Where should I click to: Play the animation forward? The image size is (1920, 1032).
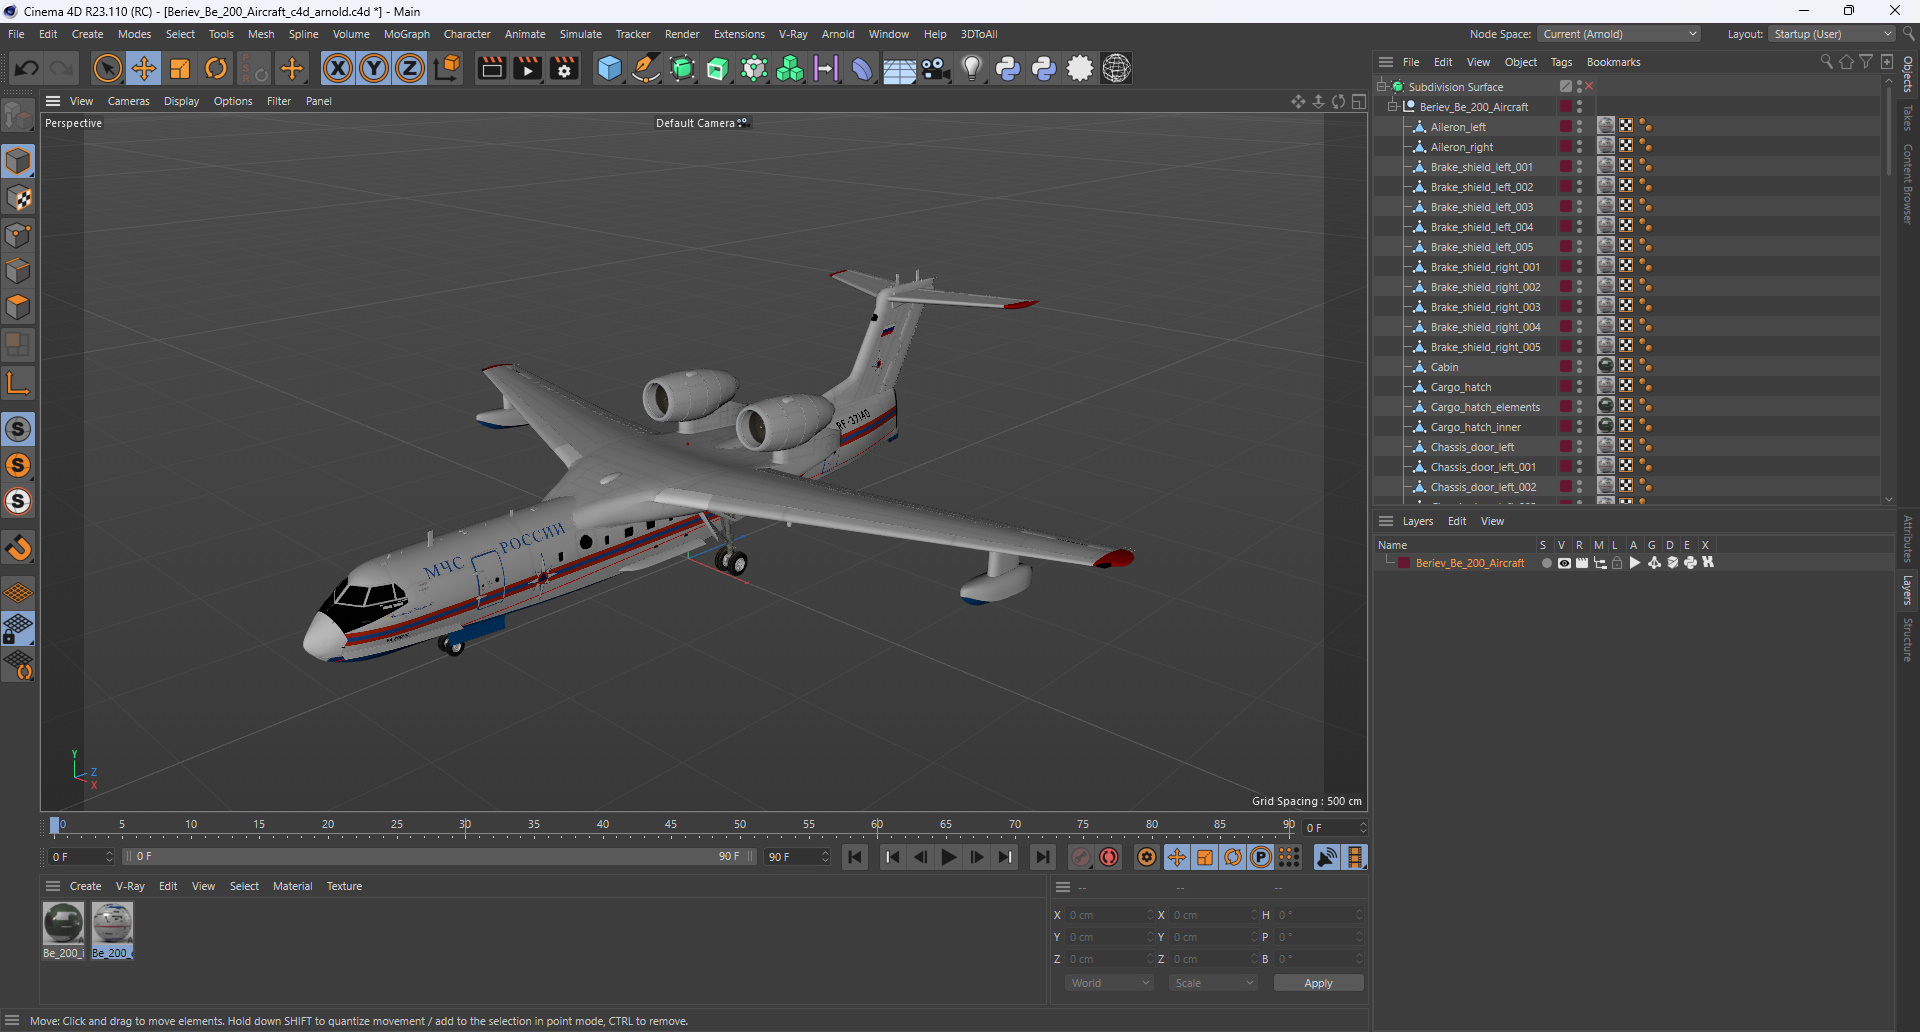click(x=948, y=857)
